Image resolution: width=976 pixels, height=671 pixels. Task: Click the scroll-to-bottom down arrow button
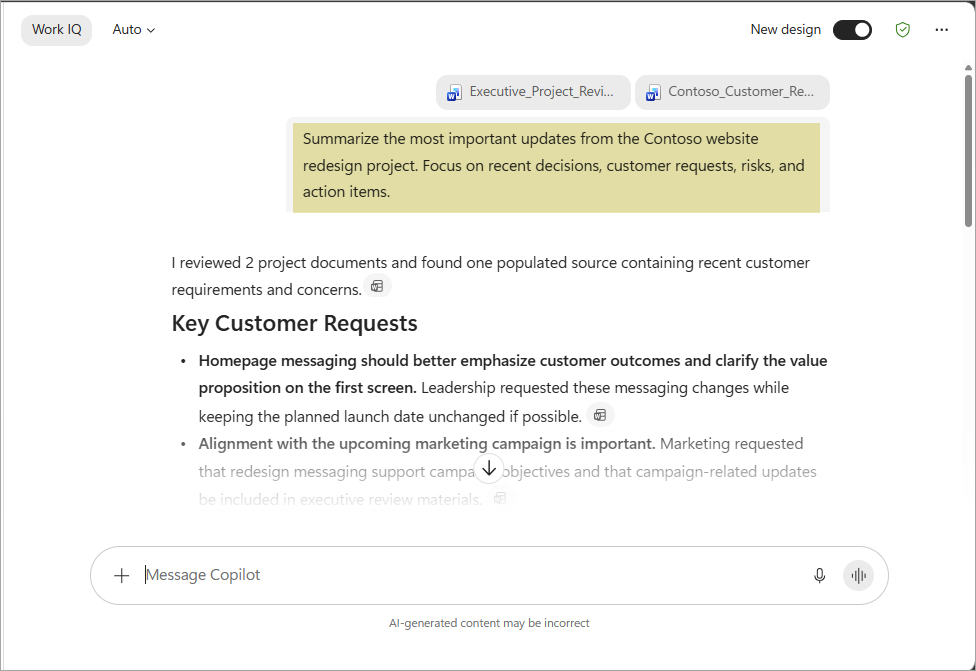(x=489, y=468)
